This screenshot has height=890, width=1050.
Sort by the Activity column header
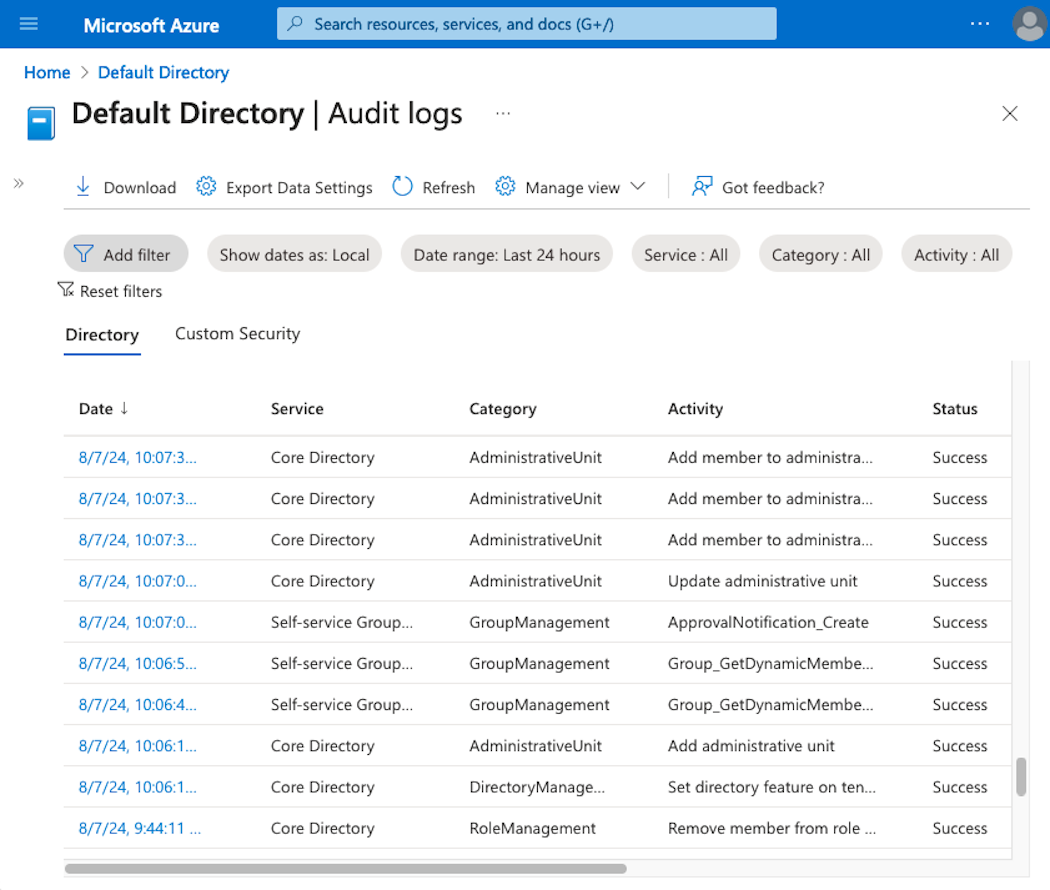tap(695, 409)
